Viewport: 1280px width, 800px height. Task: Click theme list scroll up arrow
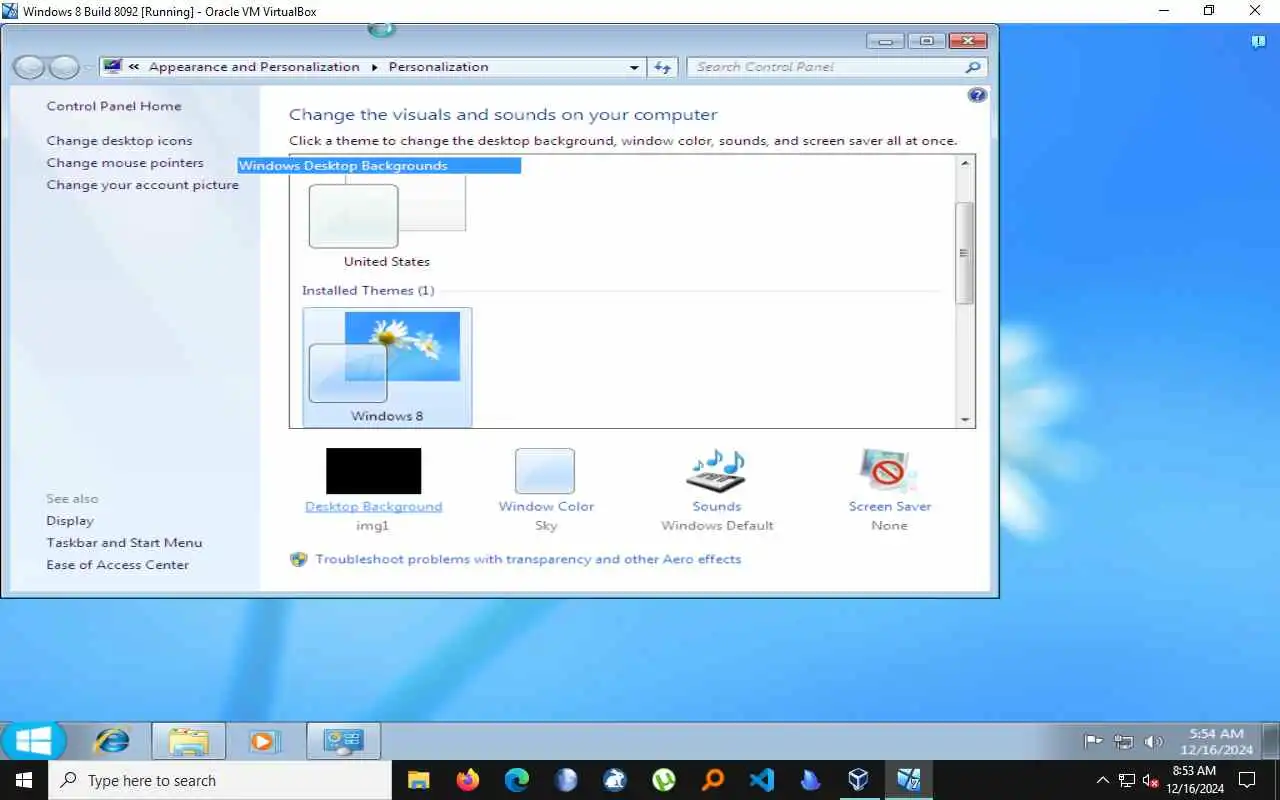point(965,163)
